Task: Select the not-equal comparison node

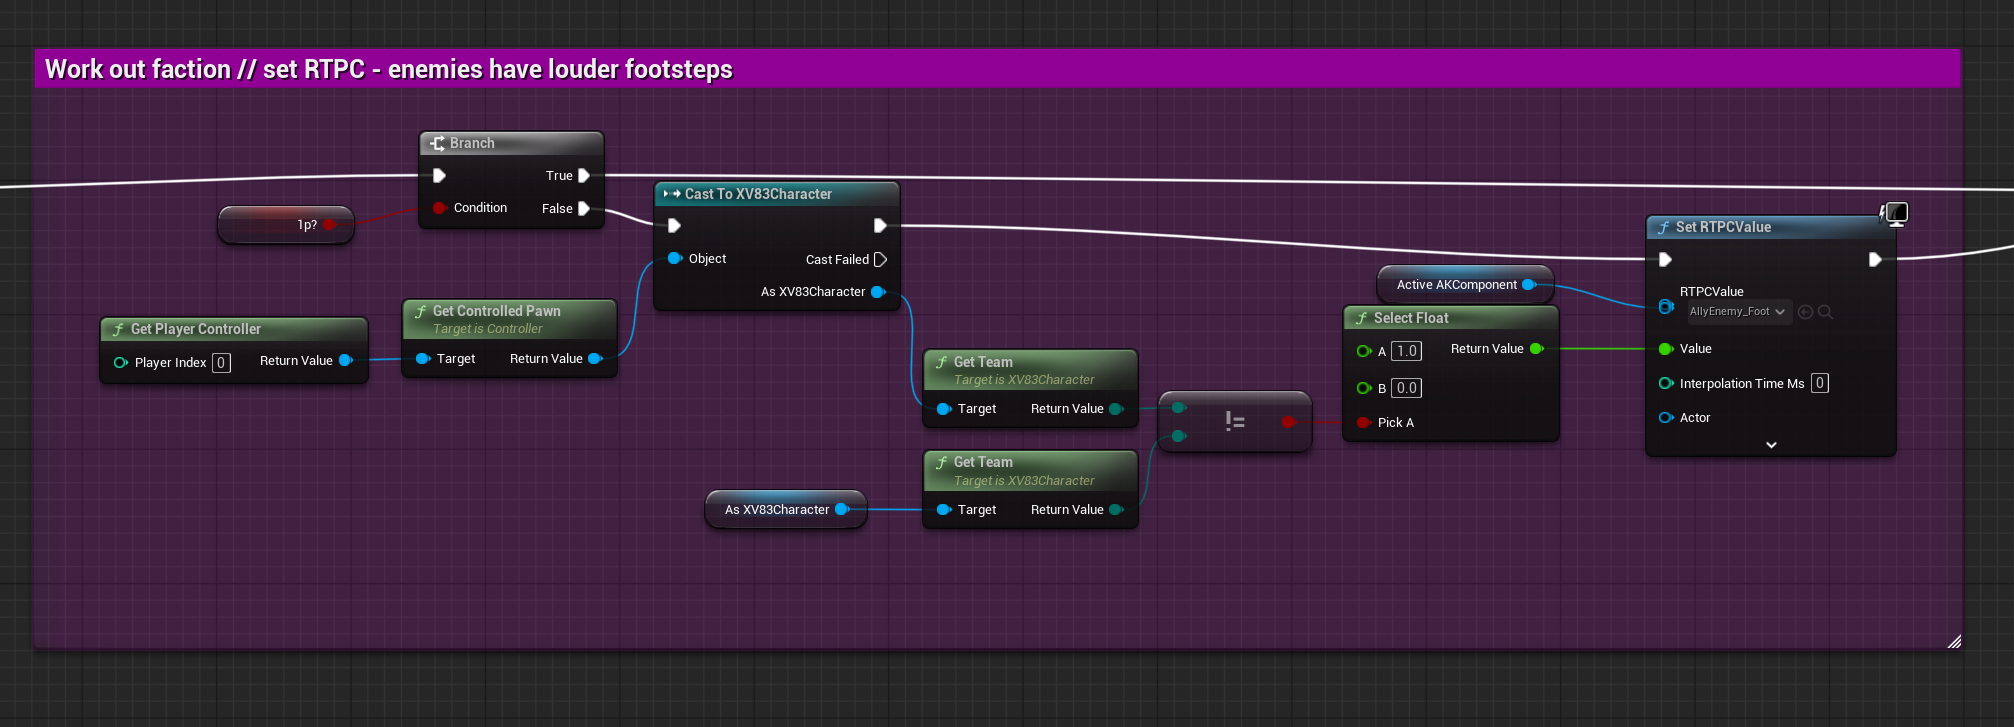Action: pyautogui.click(x=1235, y=422)
